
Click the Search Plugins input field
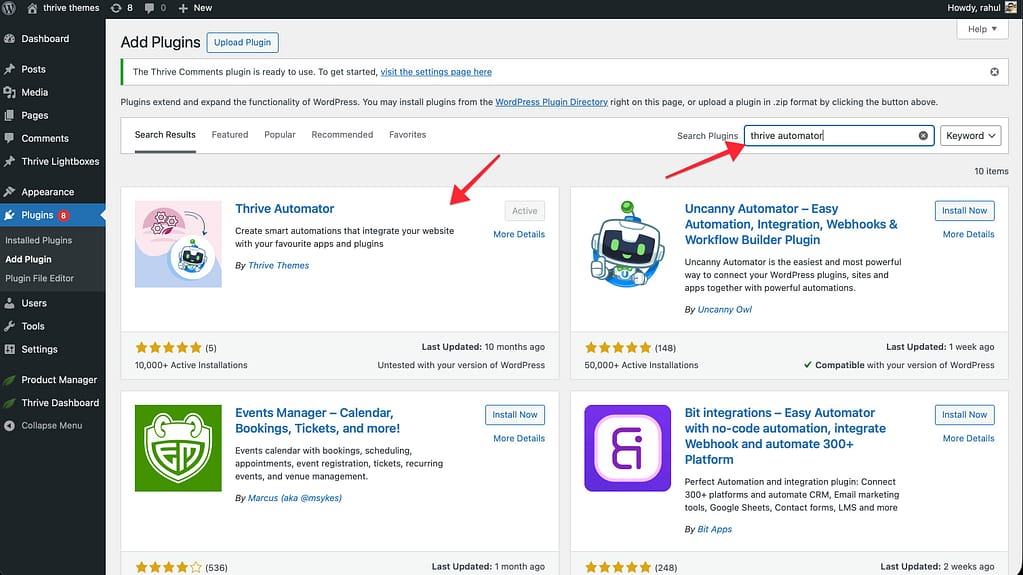(830, 136)
